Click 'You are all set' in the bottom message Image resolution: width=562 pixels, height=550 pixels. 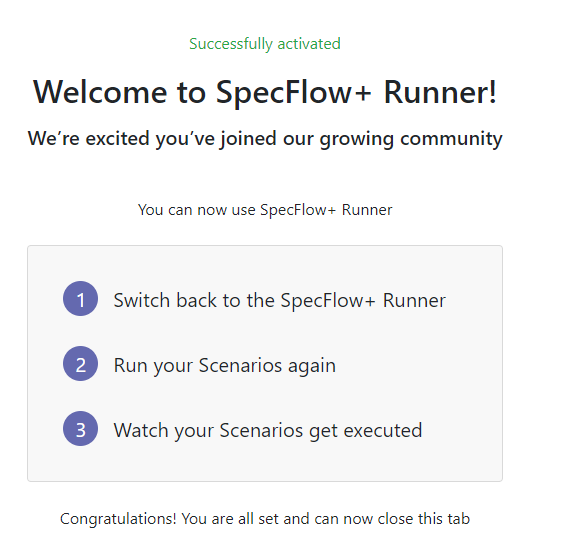click(230, 519)
